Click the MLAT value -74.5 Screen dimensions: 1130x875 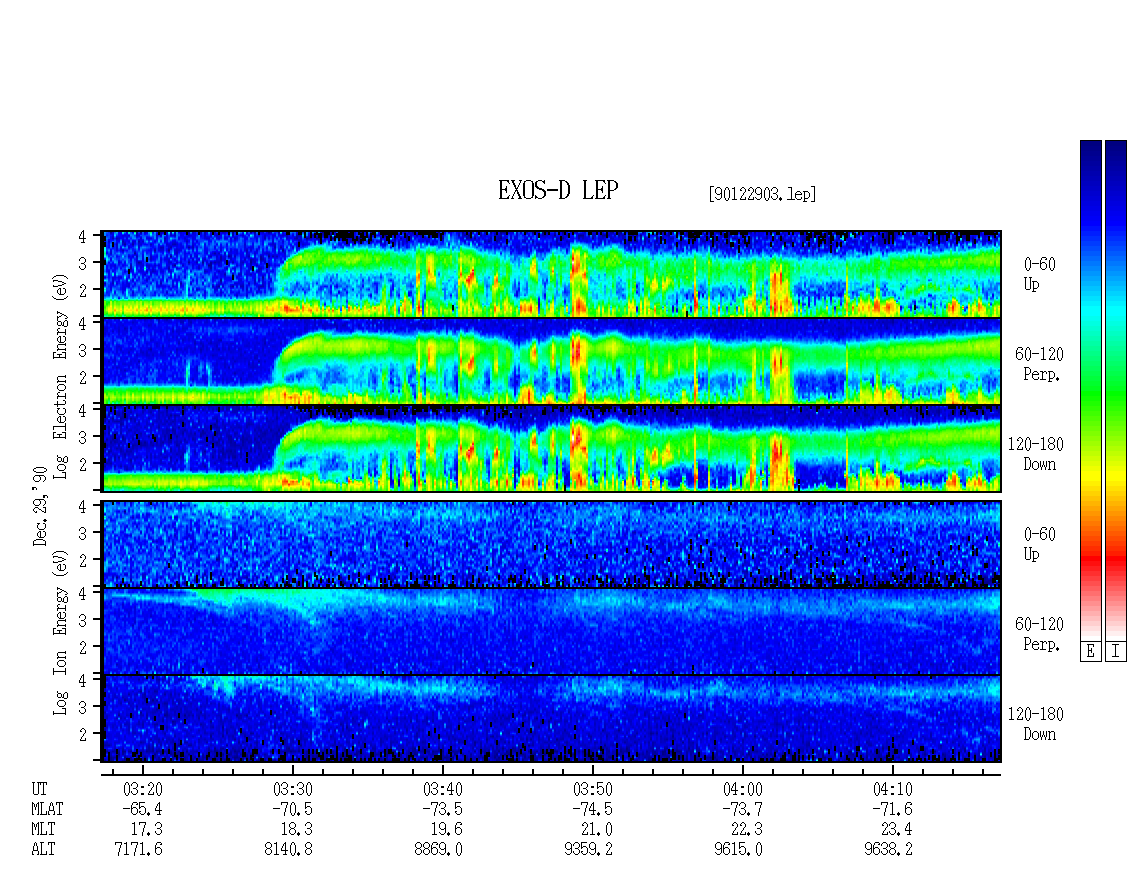(592, 809)
